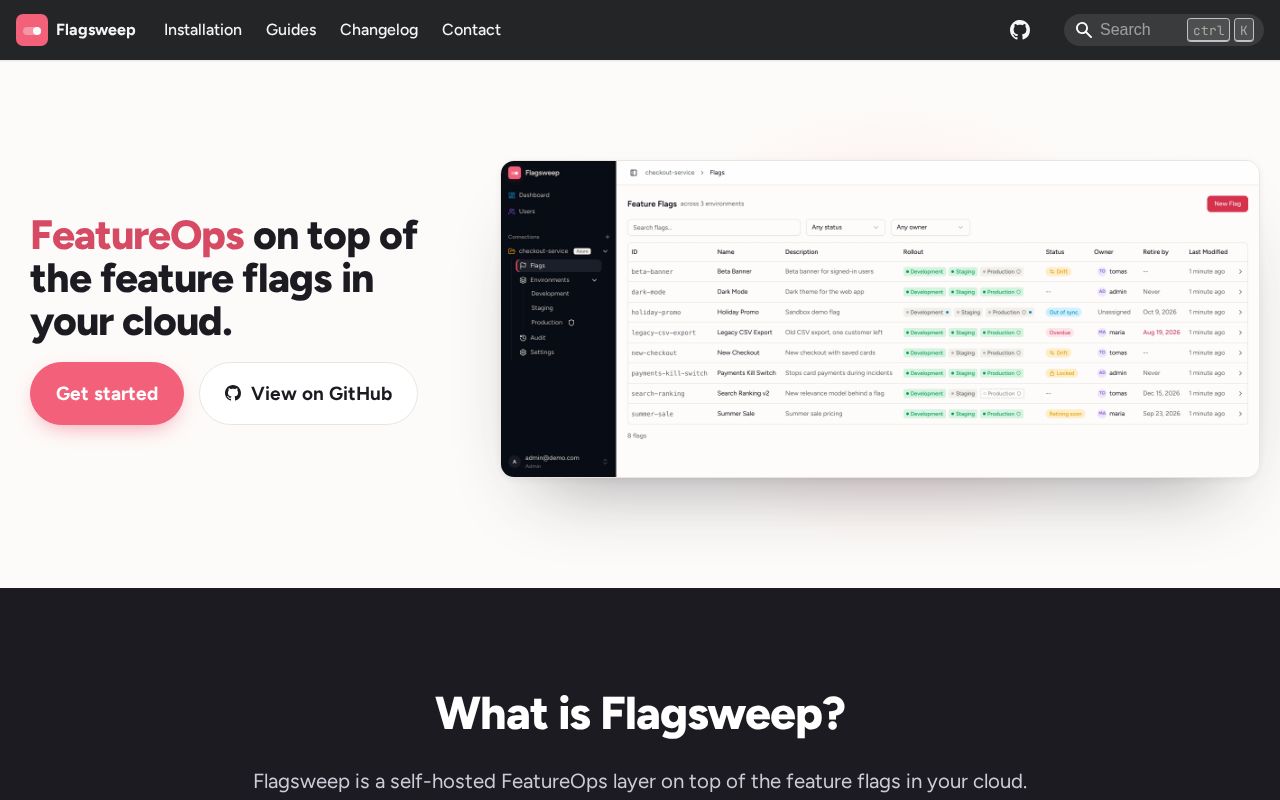Click the plus icon next to Connections
The width and height of the screenshot is (1280, 800).
point(607,237)
